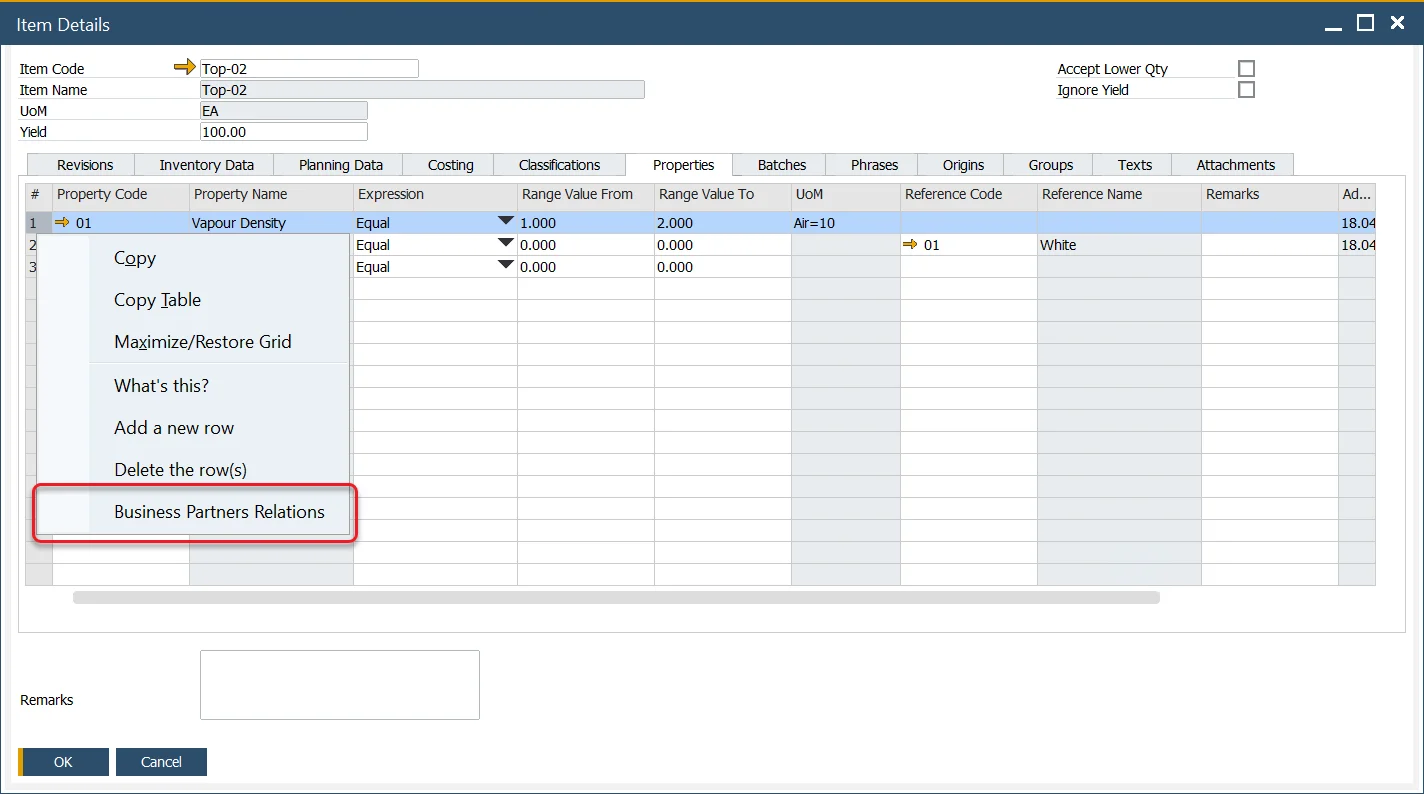Click Property Code 01 link arrow
Image resolution: width=1424 pixels, height=794 pixels.
click(62, 223)
